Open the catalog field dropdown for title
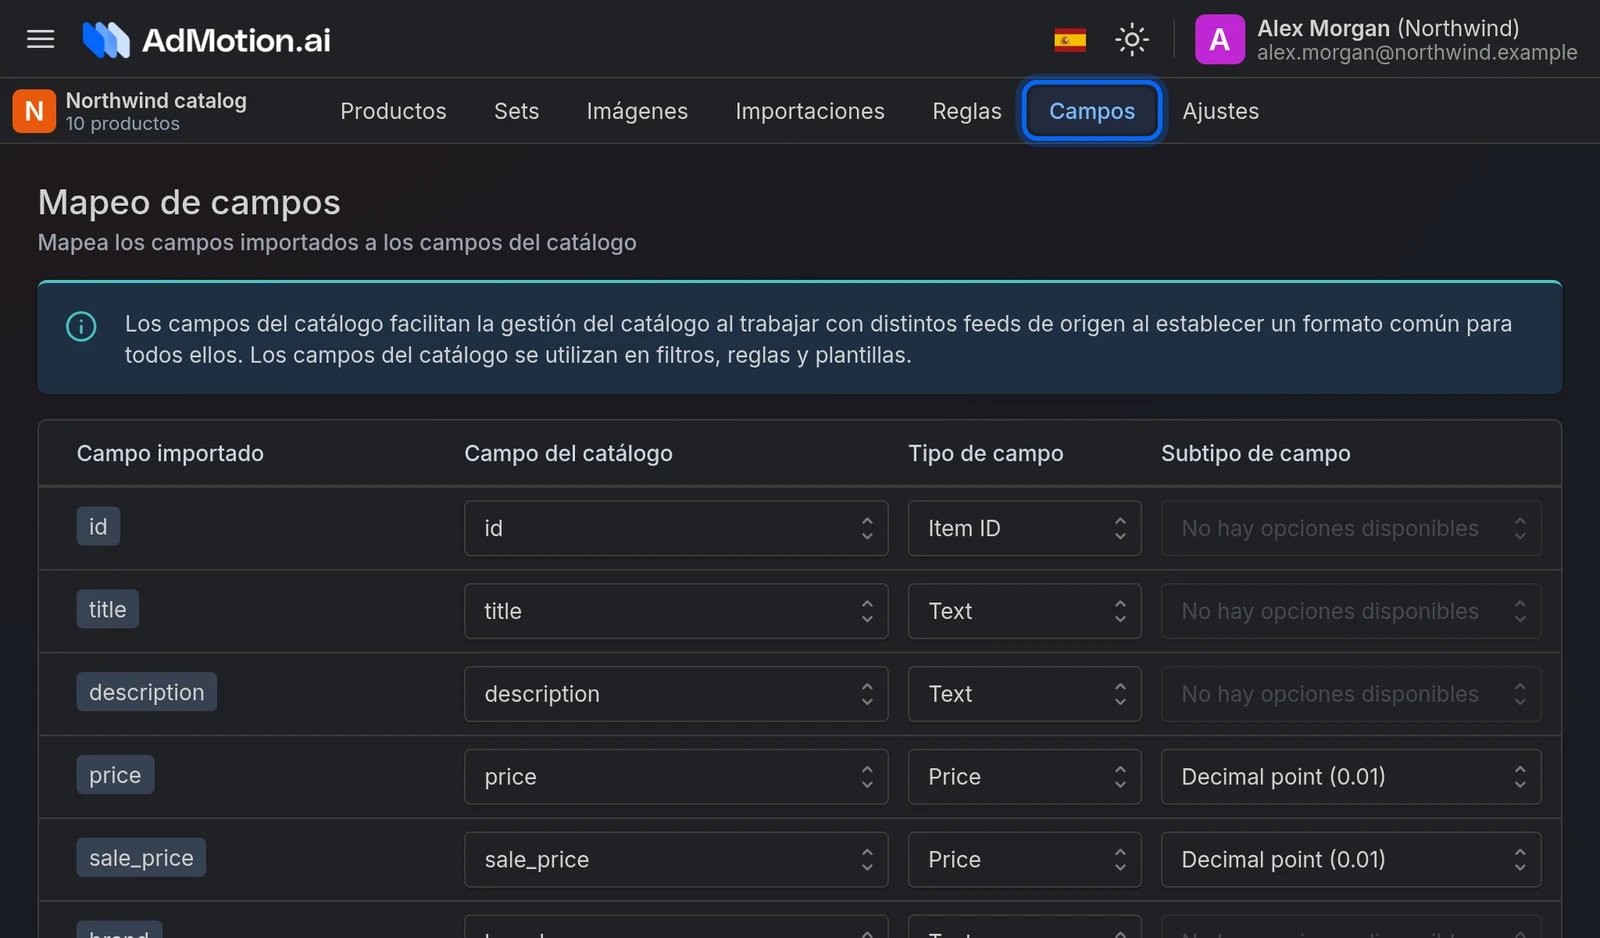 (676, 611)
